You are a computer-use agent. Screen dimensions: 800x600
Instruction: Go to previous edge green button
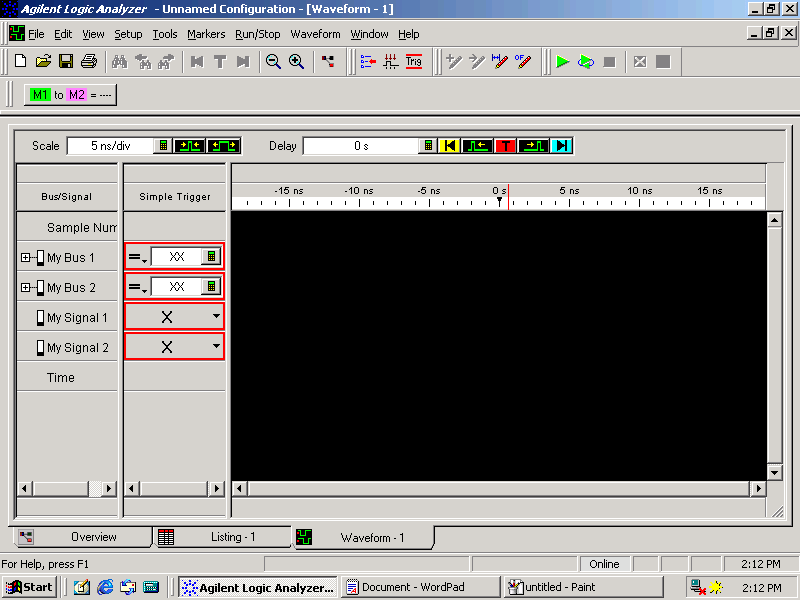(478, 146)
